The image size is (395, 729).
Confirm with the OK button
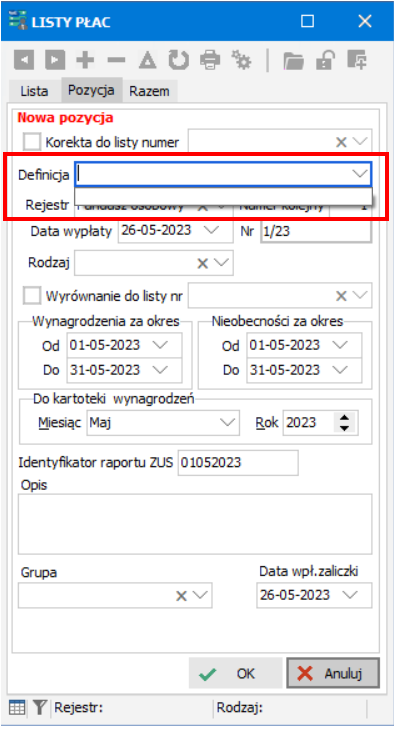click(235, 673)
